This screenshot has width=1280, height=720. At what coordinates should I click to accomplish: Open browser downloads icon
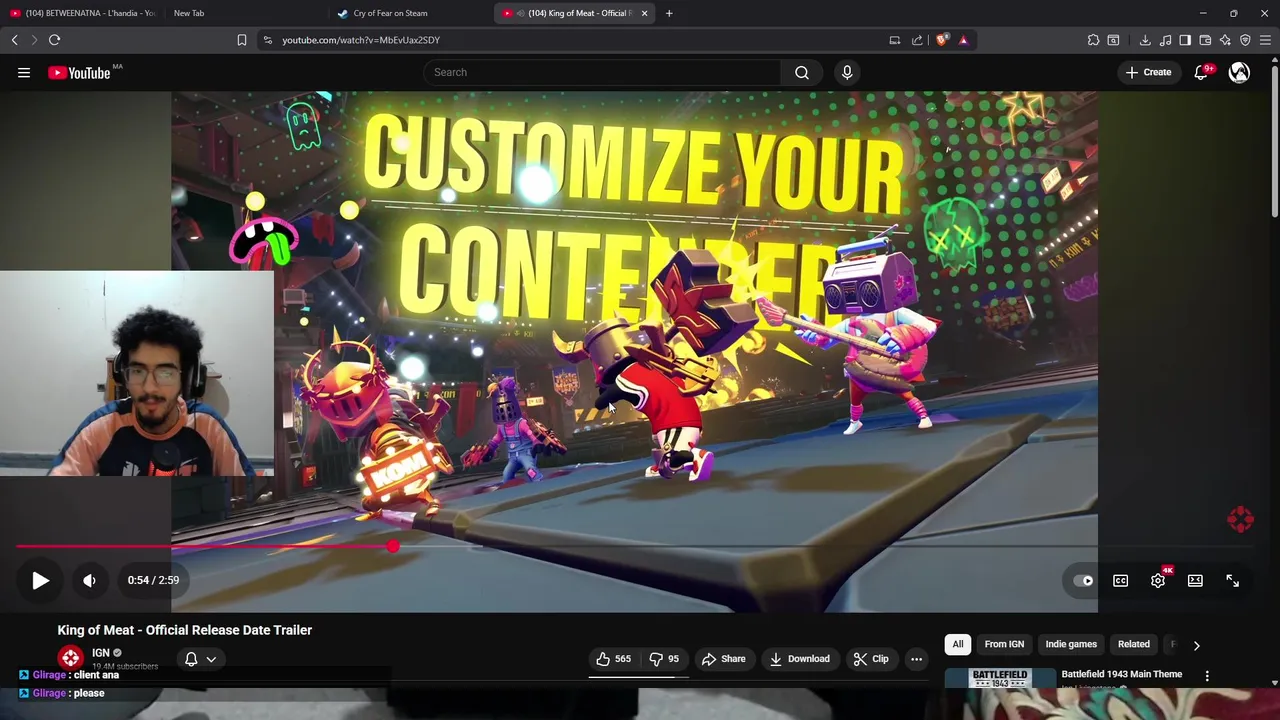coord(1145,40)
